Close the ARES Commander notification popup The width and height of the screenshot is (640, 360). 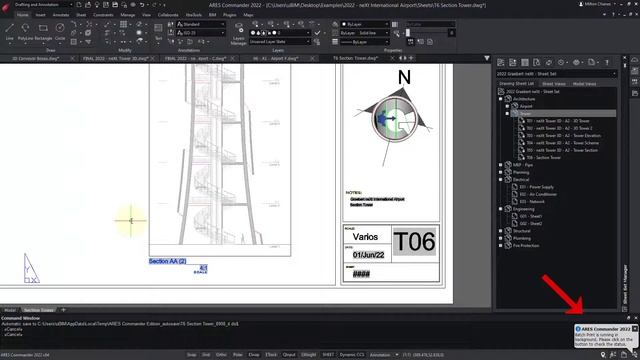coord(635,329)
